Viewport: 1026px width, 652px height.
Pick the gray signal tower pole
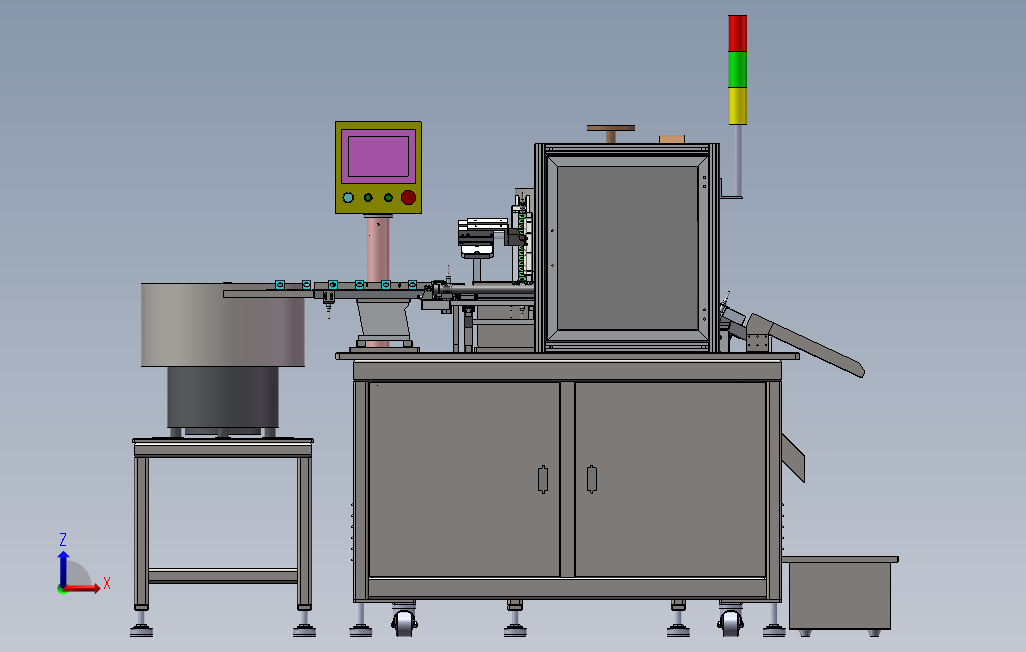739,160
